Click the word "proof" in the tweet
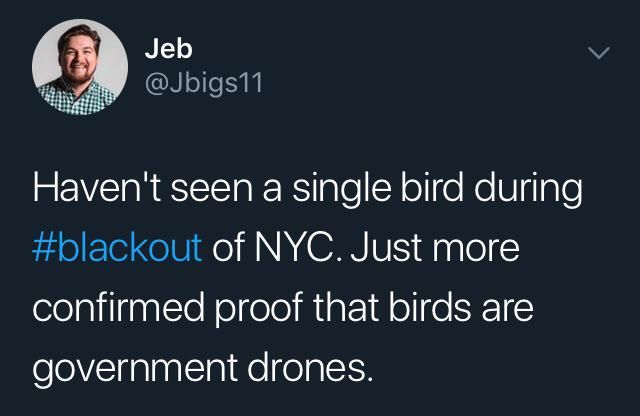The width and height of the screenshot is (640, 416). point(259,308)
